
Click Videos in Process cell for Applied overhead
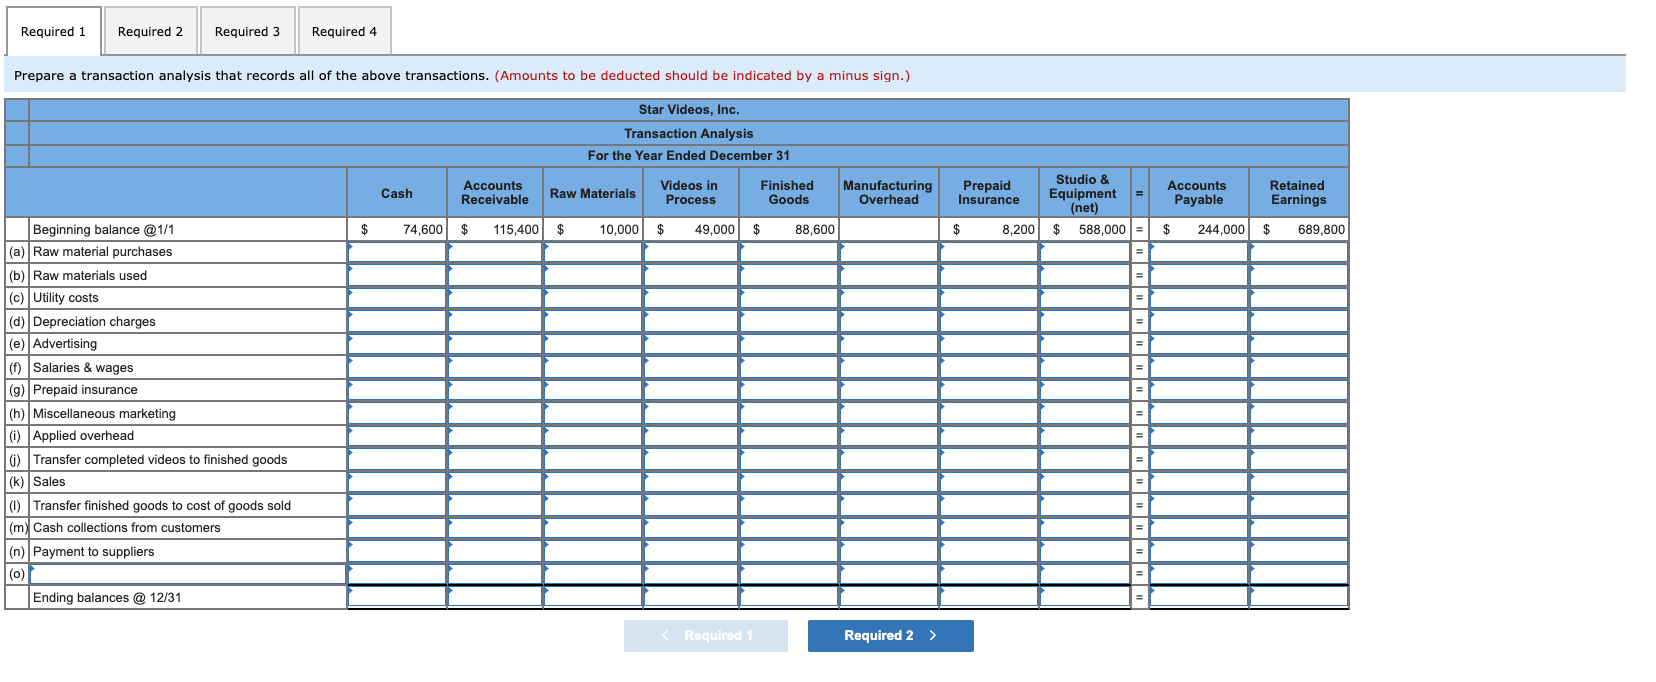[691, 436]
